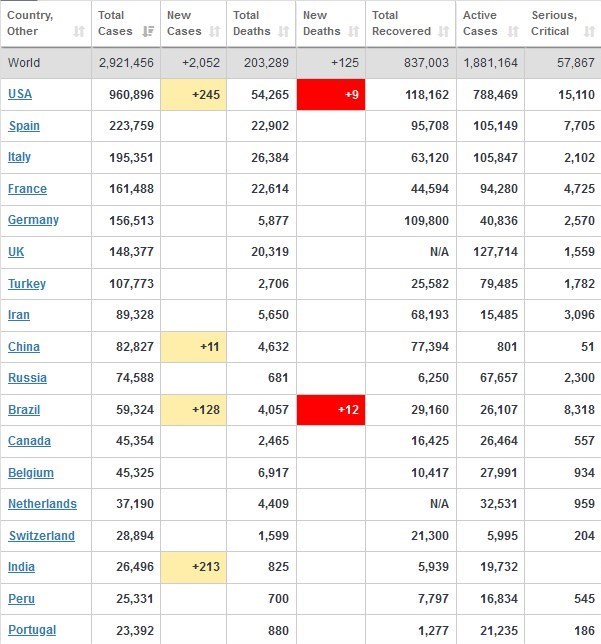Screen dimensions: 601x644
Task: Click Total Deaths sort arrows
Action: click(284, 31)
